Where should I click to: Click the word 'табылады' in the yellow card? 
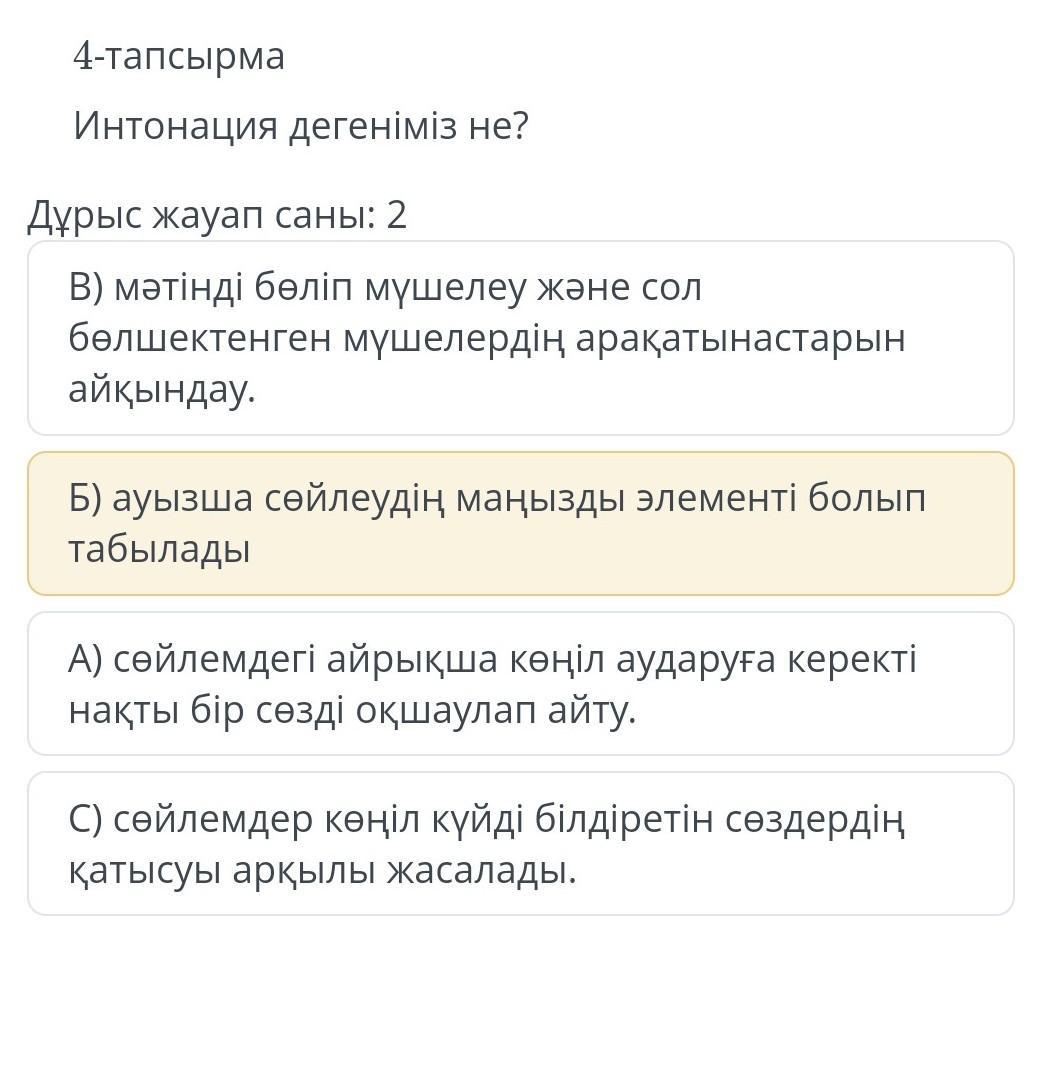click(160, 549)
